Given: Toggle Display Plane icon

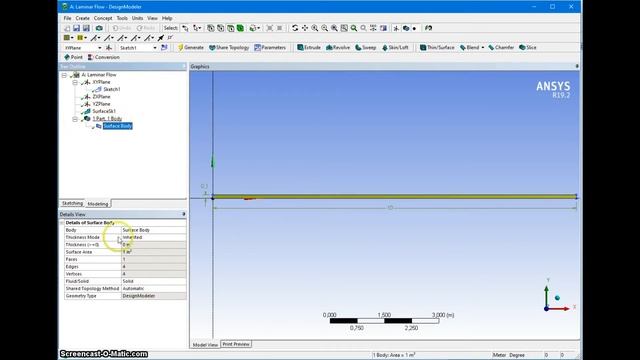Looking at the screenshot, I should [396, 28].
